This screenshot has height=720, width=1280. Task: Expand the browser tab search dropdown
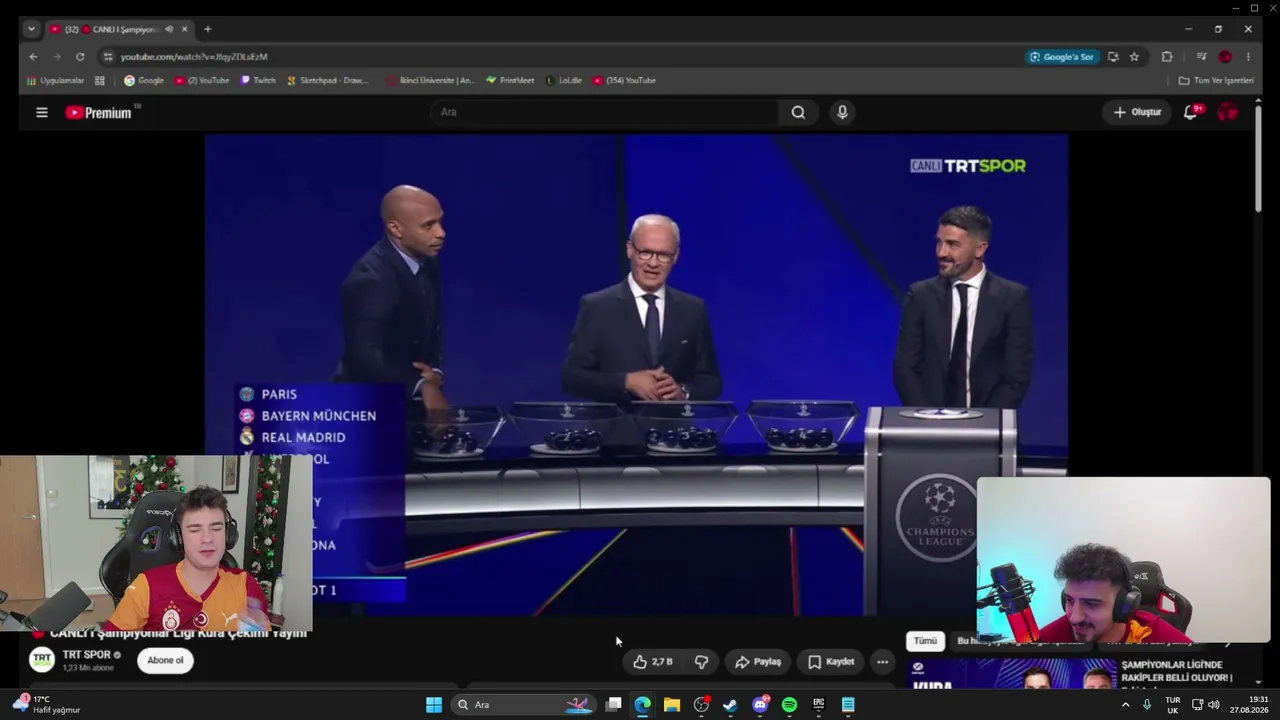(x=31, y=29)
